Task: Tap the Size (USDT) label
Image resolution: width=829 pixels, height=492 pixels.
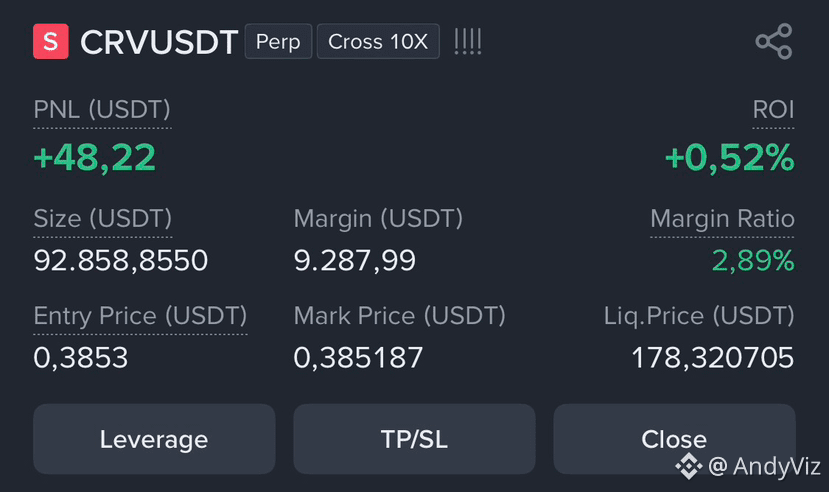Action: pos(103,219)
